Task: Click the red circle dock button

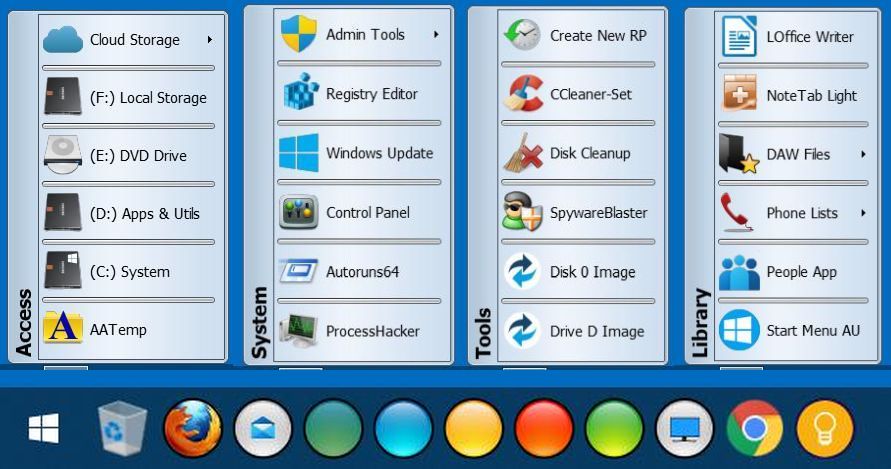Action: [544, 429]
